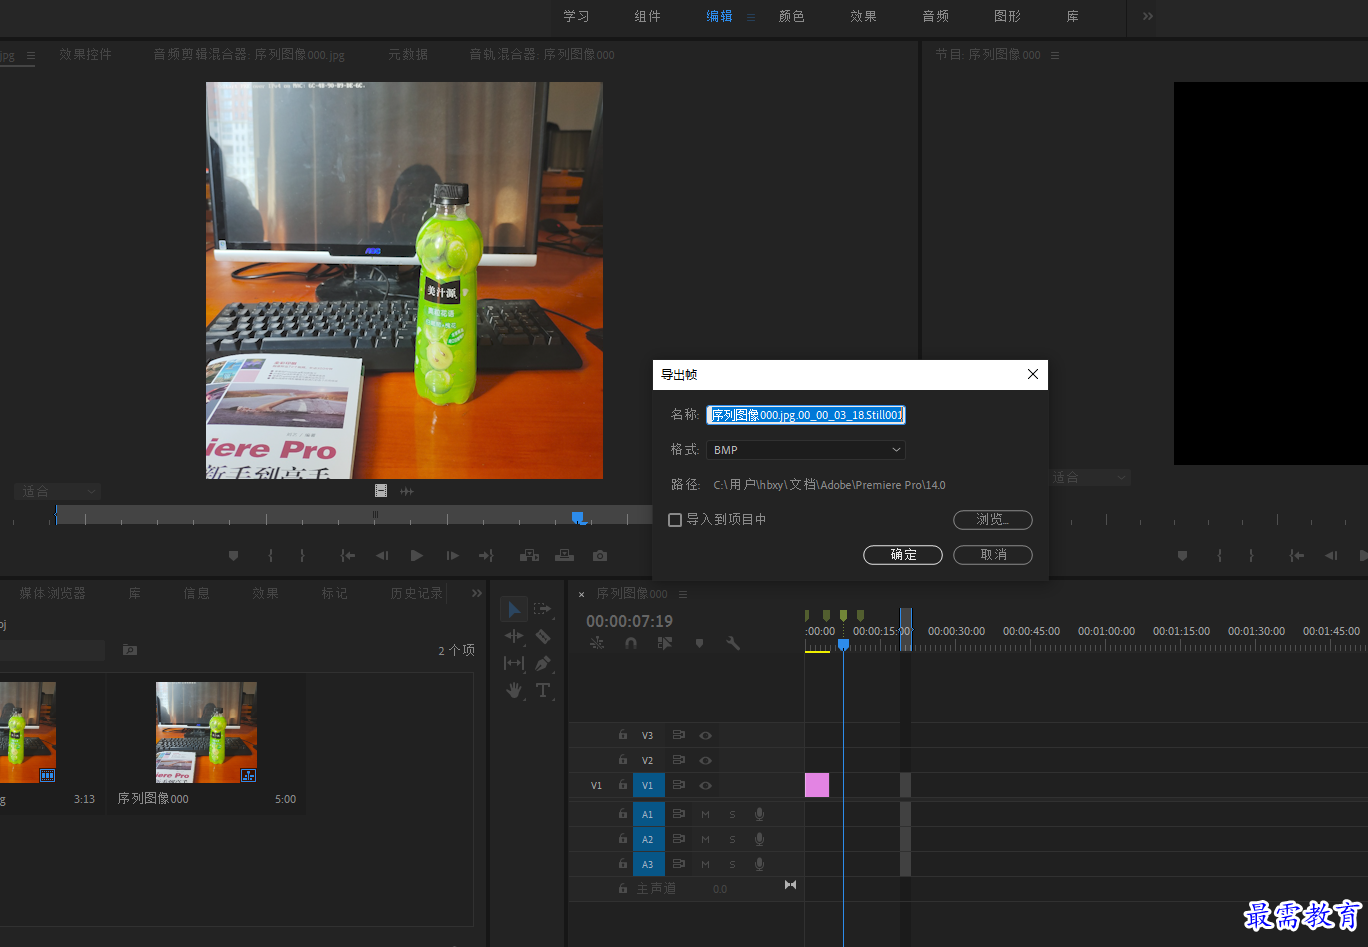Solo audio track A2

point(732,839)
